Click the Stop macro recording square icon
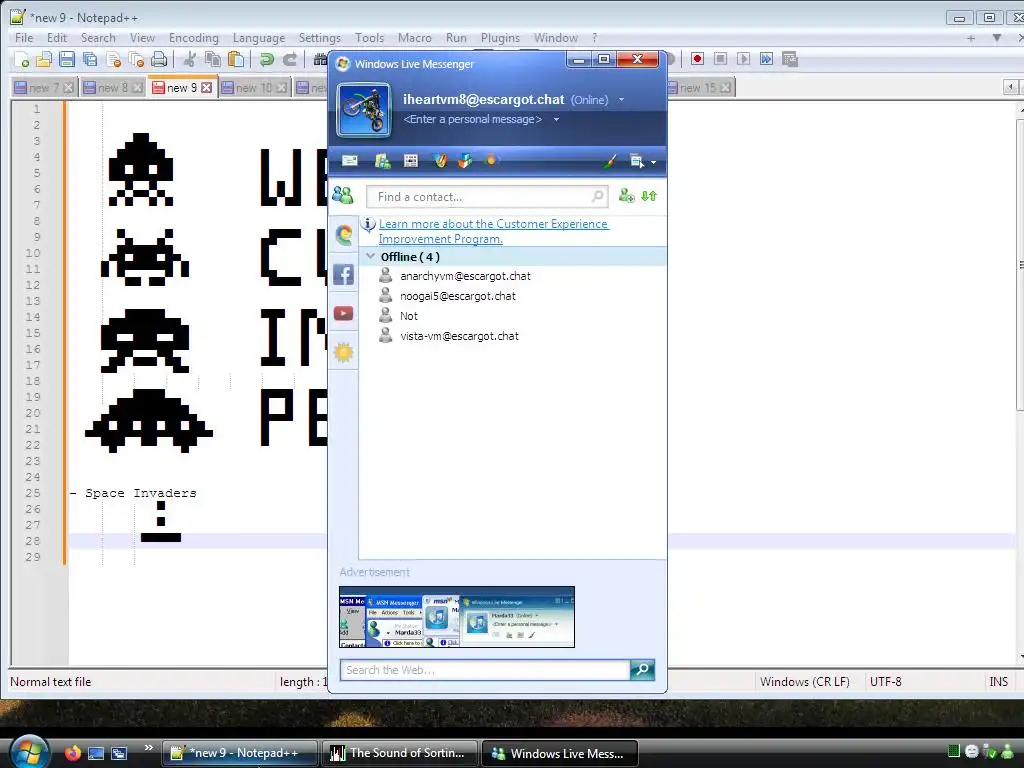 point(720,59)
